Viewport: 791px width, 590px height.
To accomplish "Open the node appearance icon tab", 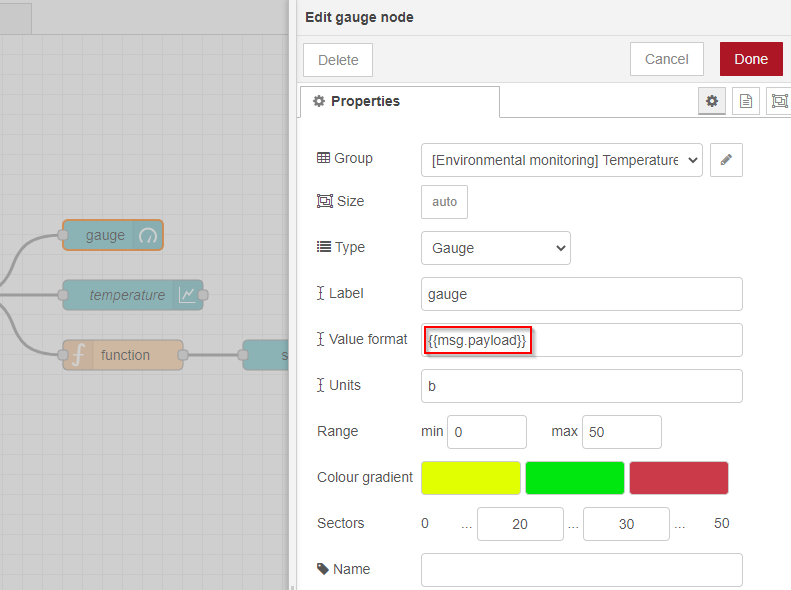I will pos(779,101).
